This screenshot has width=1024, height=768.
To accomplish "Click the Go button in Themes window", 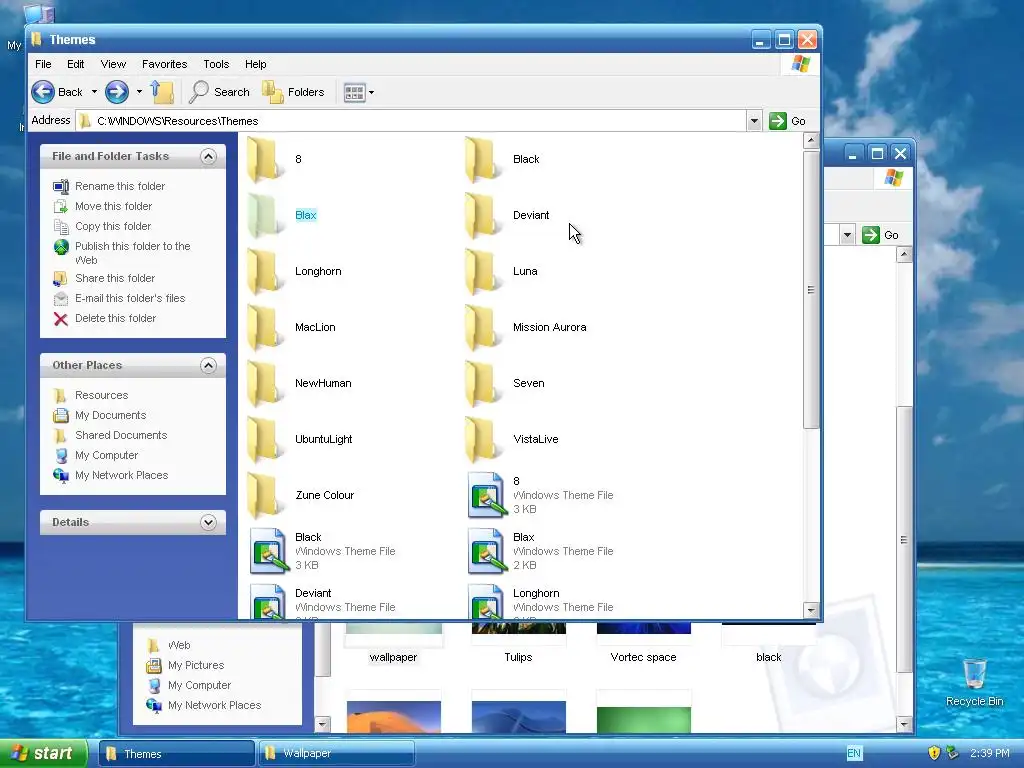I will click(788, 121).
